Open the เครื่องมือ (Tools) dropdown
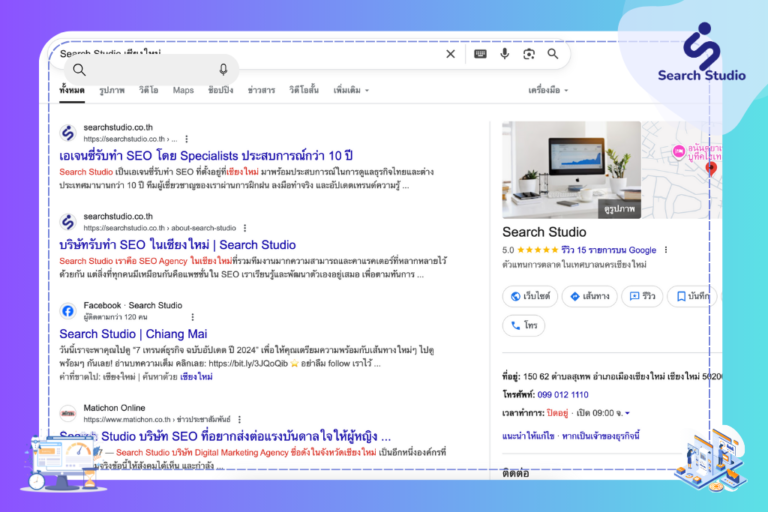This screenshot has width=768, height=512. coord(548,90)
